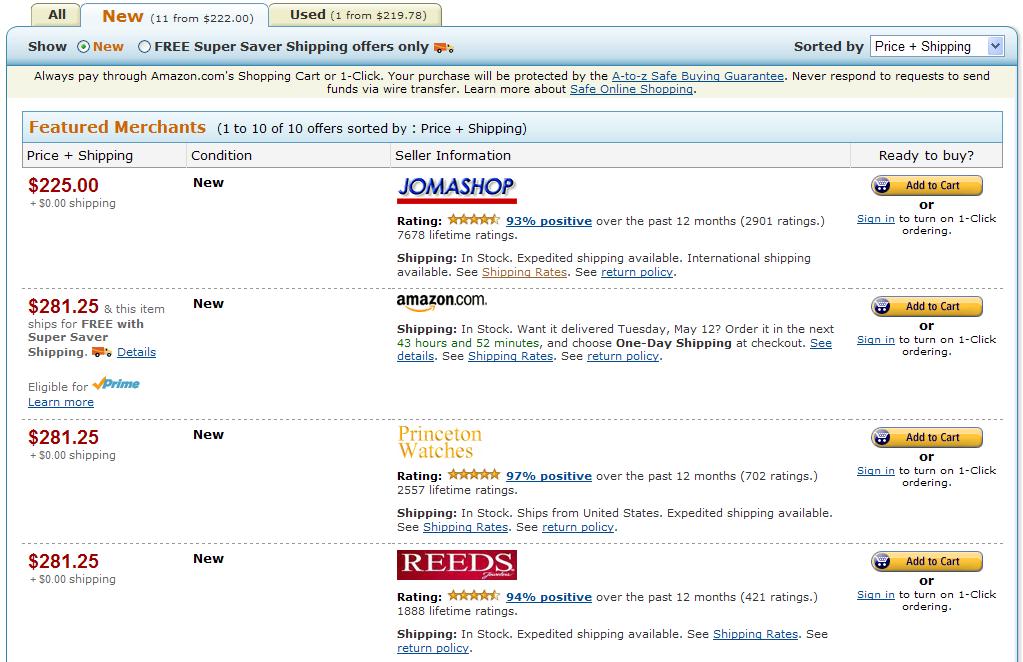Click Sign in link in Princeton Watches row
Image resolution: width=1023 pixels, height=662 pixels.
(876, 470)
